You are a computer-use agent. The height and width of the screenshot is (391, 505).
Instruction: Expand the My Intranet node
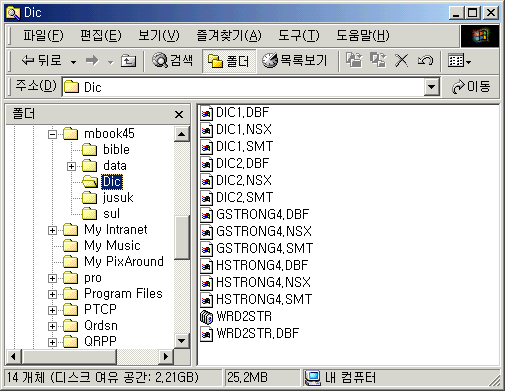coord(52,230)
